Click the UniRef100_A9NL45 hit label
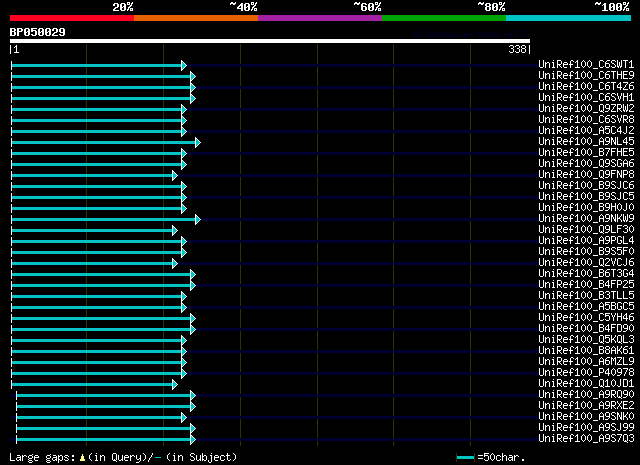This screenshot has height=465, width=640. (x=586, y=142)
